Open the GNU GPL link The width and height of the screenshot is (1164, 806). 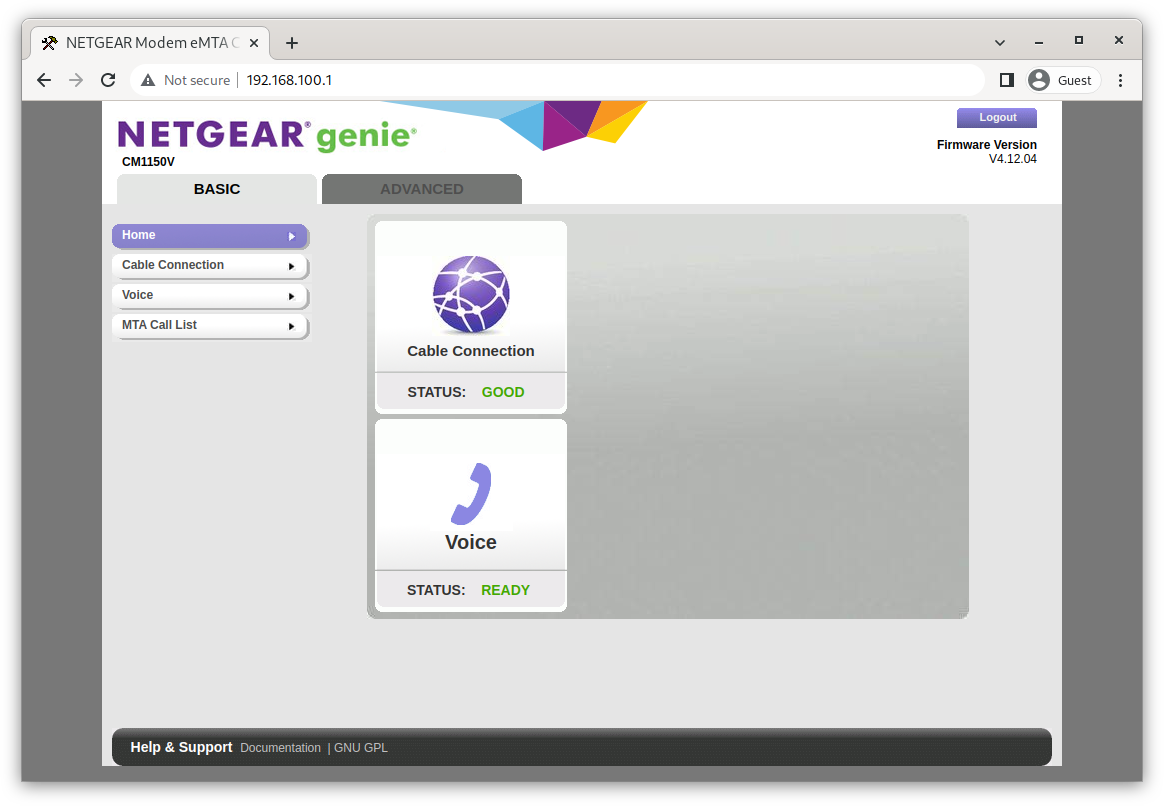(361, 748)
